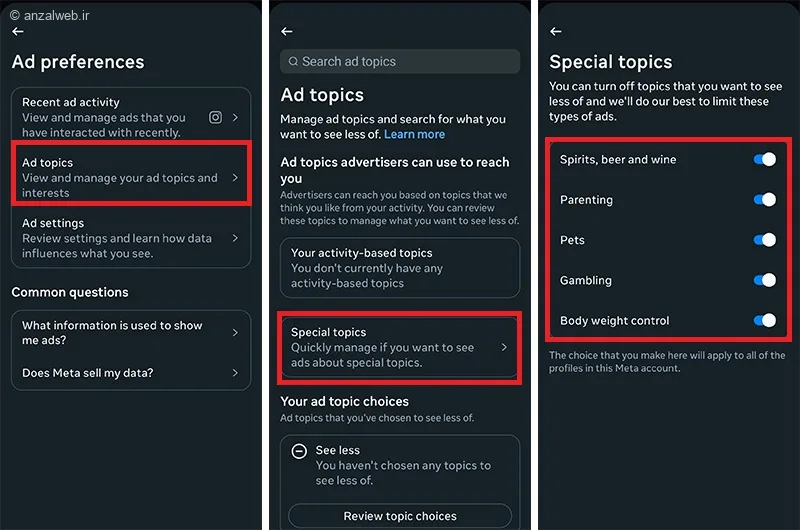This screenshot has height=530, width=800.
Task: Tap back arrow above the search ad topics field
Action: click(x=288, y=32)
